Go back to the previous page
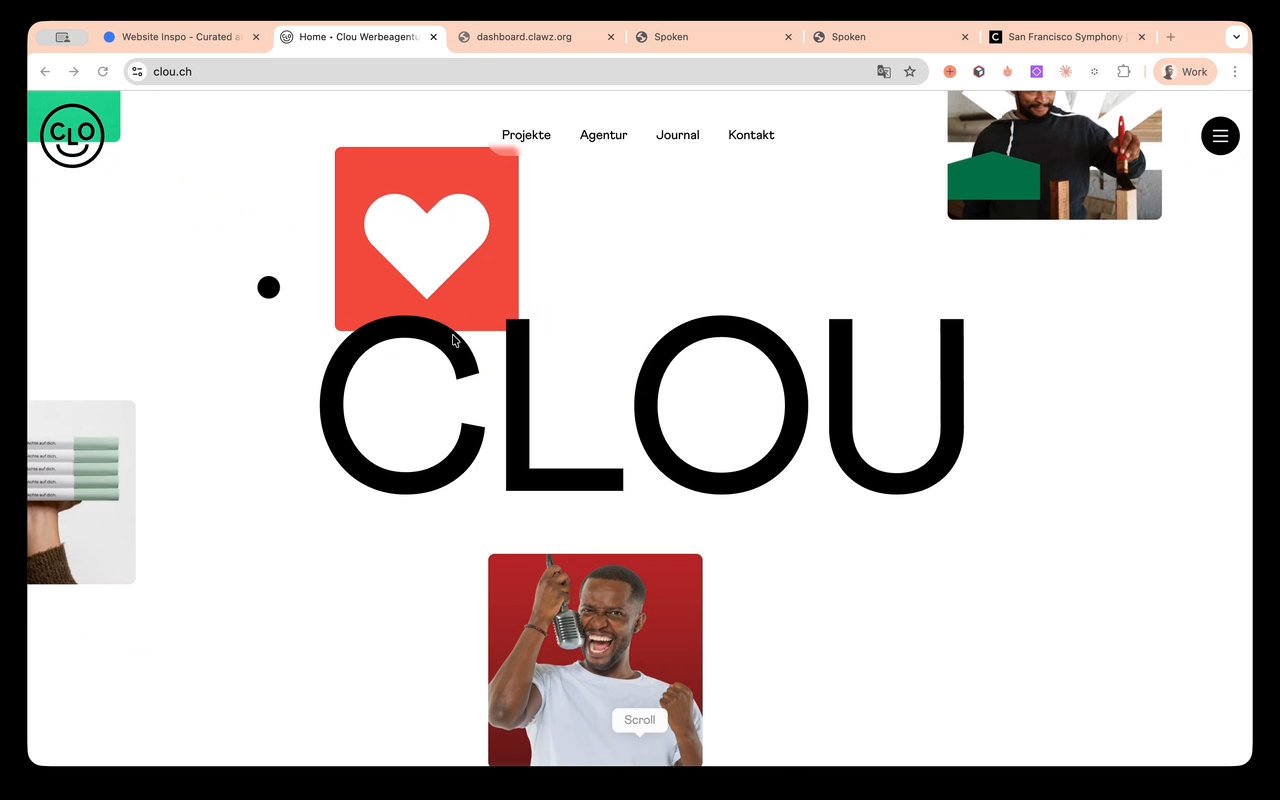The height and width of the screenshot is (800, 1280). click(x=45, y=72)
